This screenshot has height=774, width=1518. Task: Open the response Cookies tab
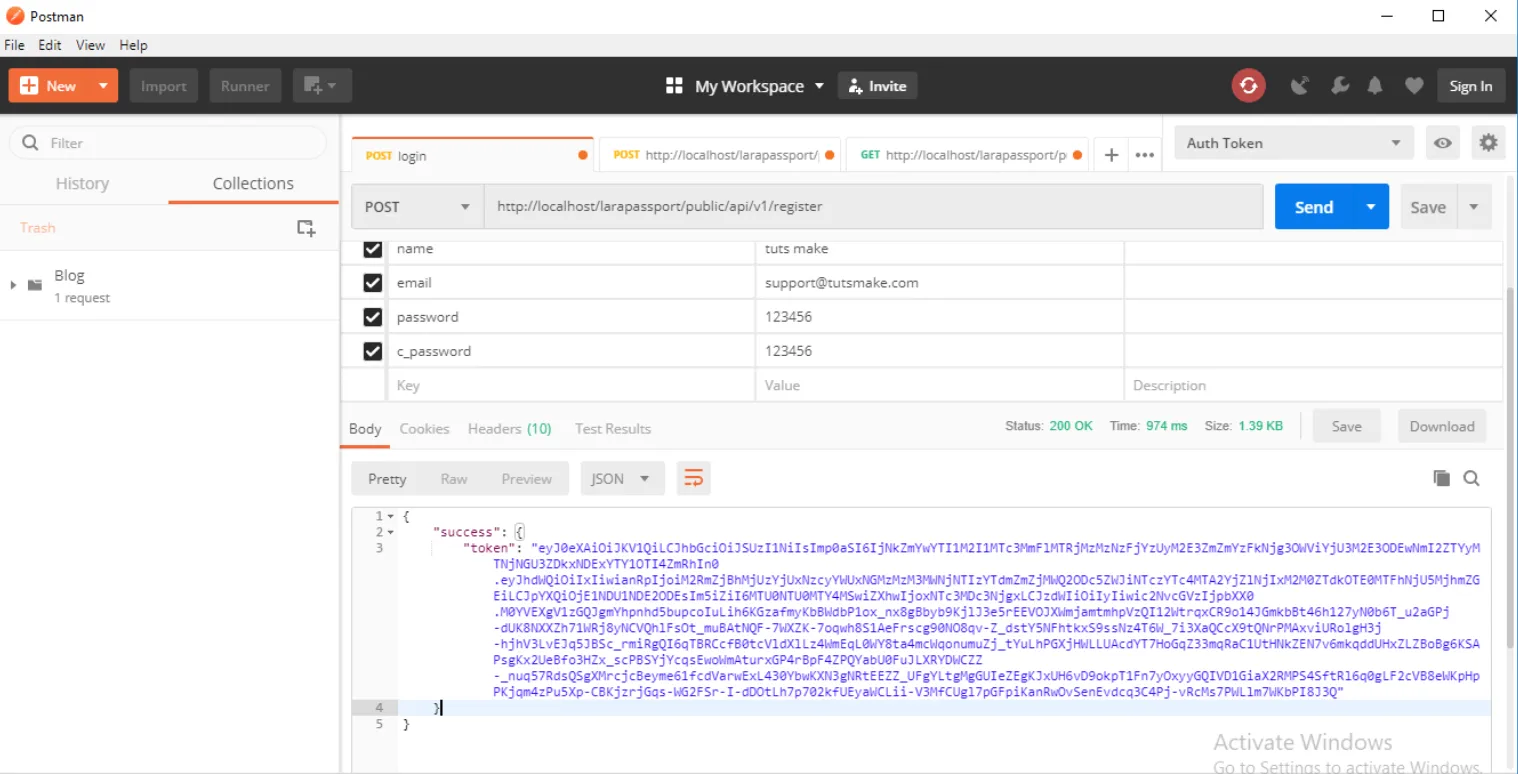coord(424,428)
